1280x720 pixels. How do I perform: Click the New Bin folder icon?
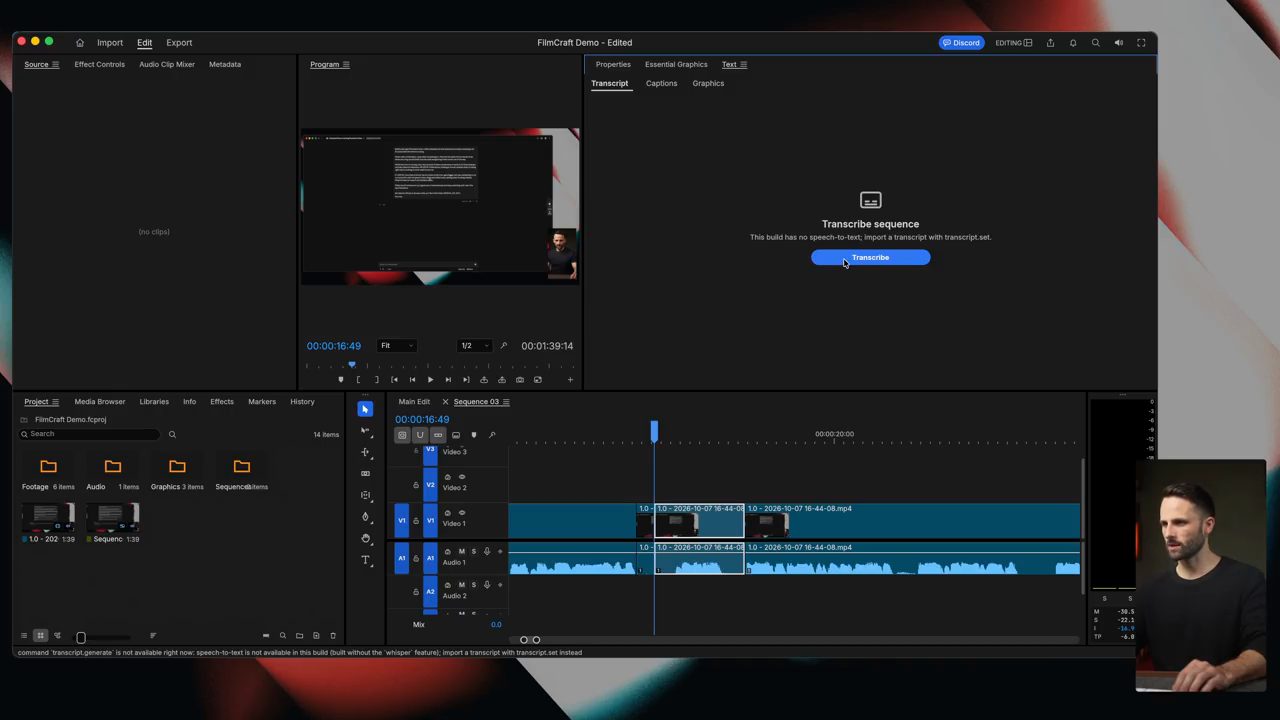click(x=299, y=636)
